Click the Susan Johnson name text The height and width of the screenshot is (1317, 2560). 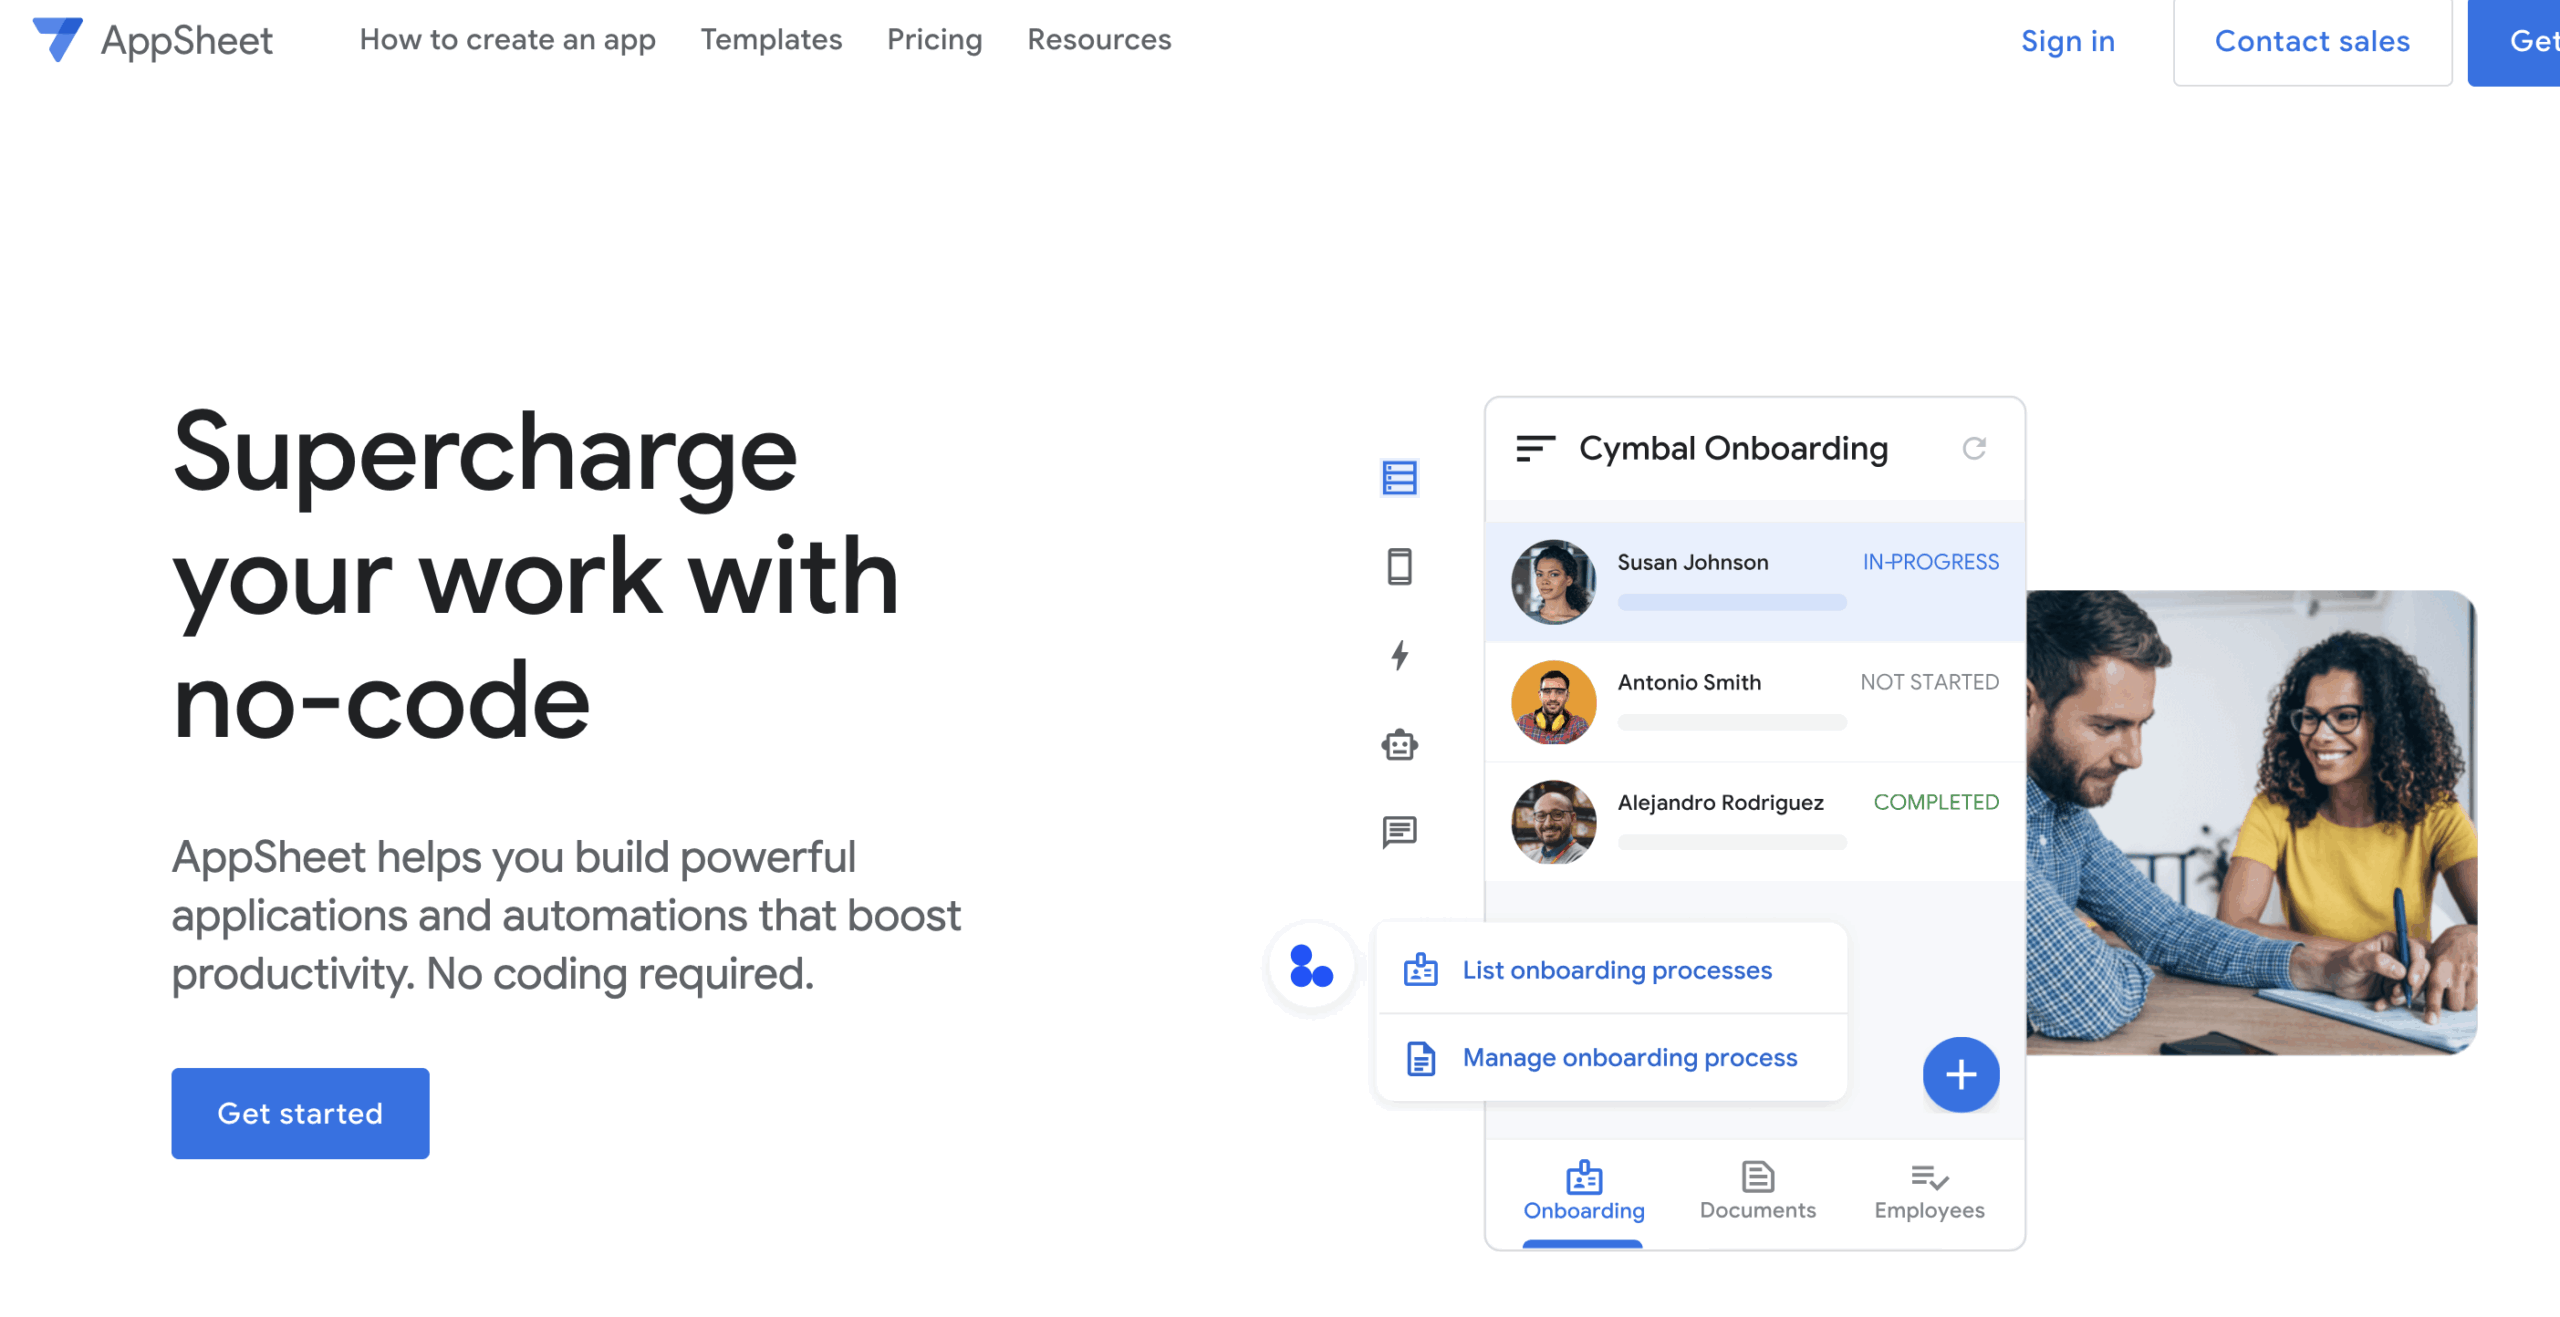tap(1692, 562)
